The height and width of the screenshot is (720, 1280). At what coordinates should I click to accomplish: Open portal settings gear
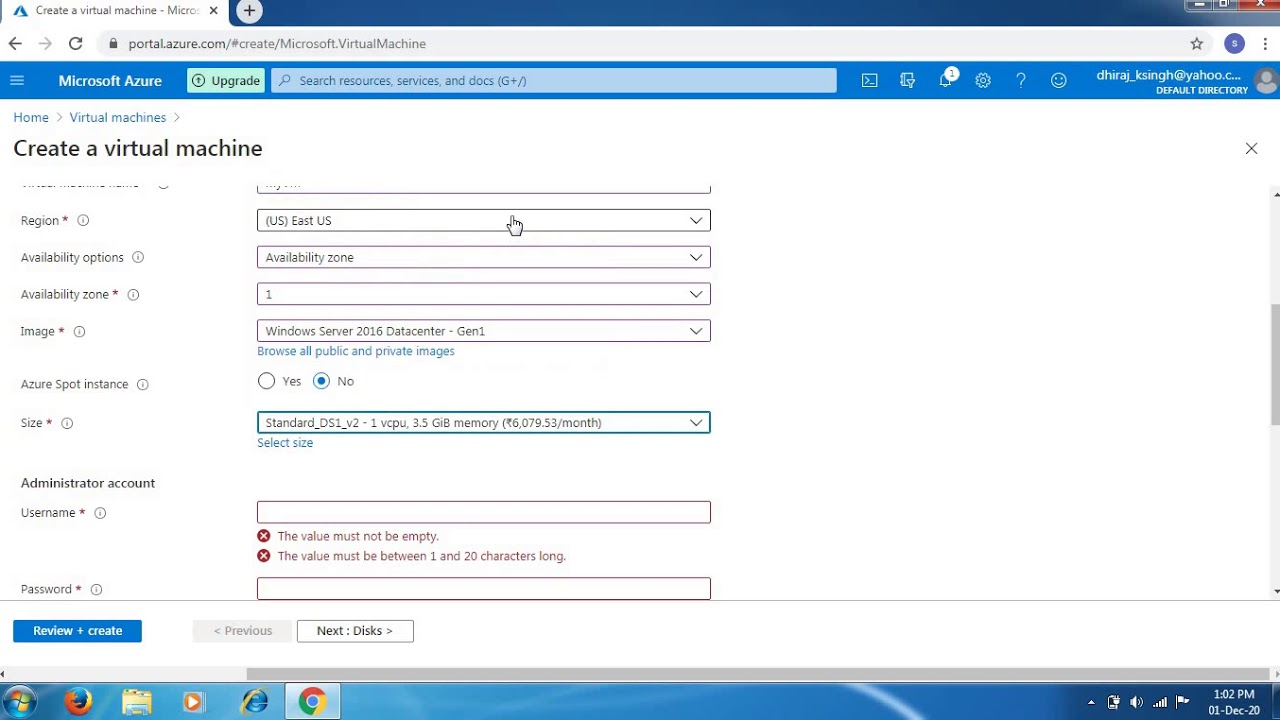[x=983, y=80]
